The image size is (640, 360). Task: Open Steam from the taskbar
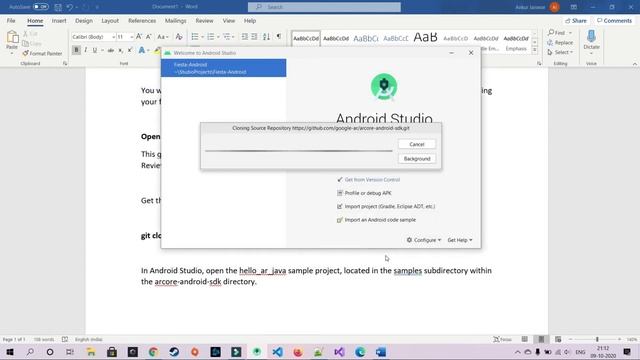(174, 352)
